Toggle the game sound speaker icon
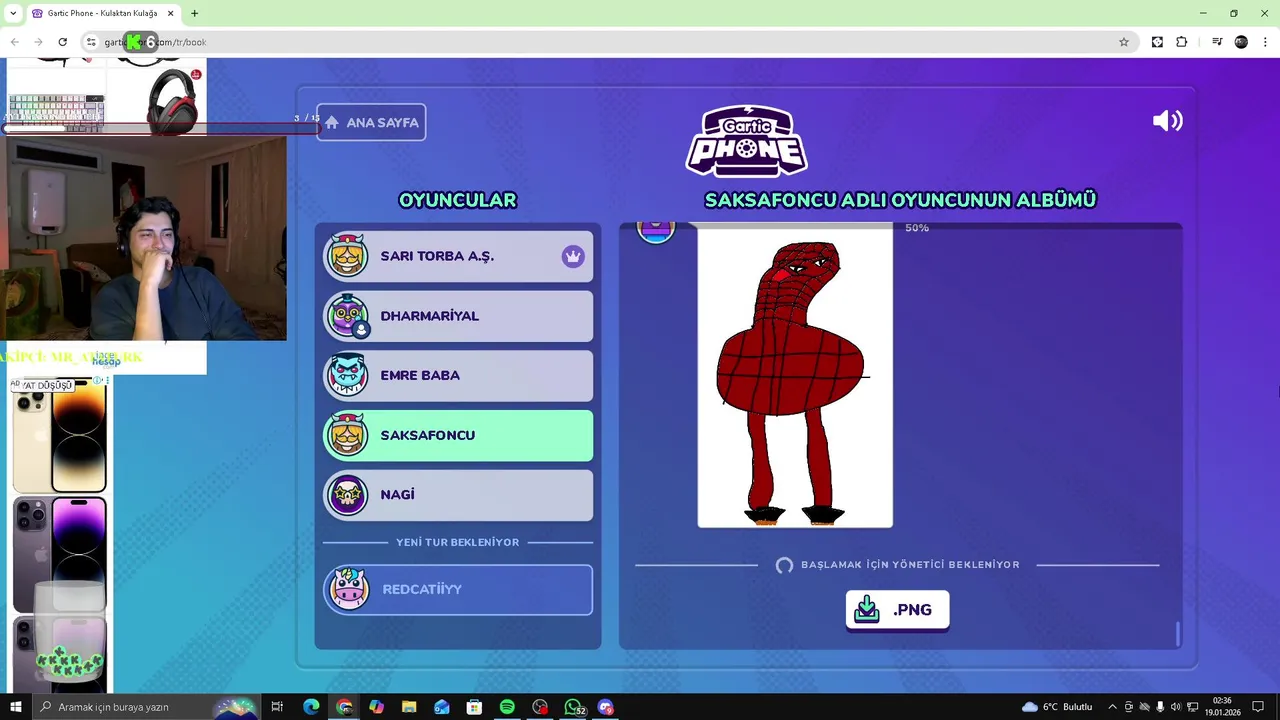The width and height of the screenshot is (1280, 720). (x=1167, y=121)
